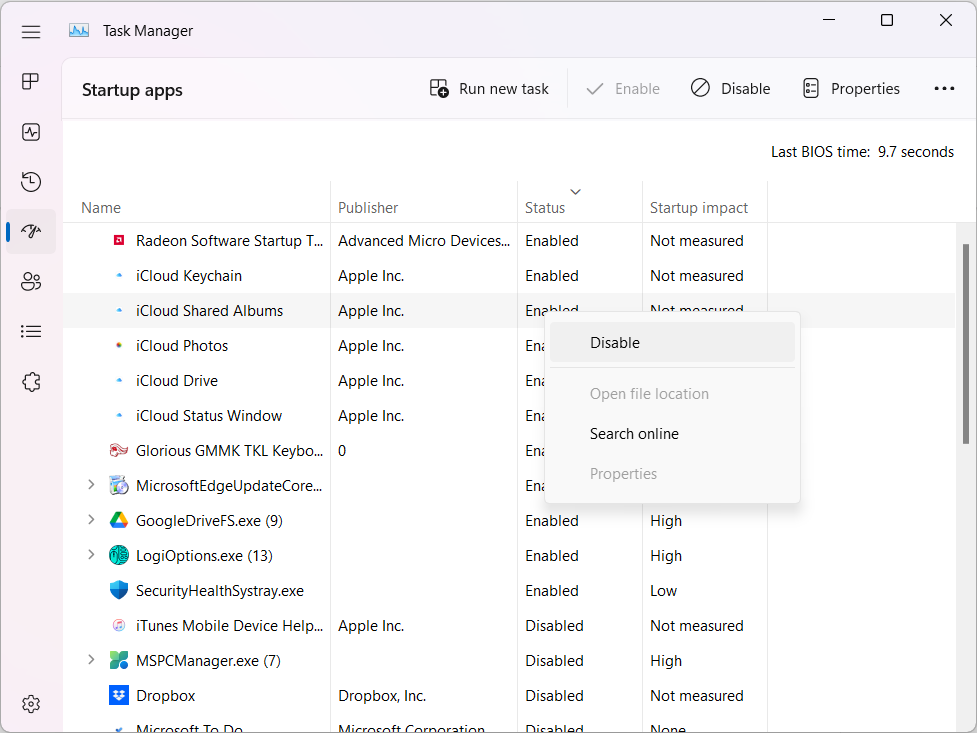
Task: Click the iCloud Photos colorful icon
Action: tap(119, 345)
